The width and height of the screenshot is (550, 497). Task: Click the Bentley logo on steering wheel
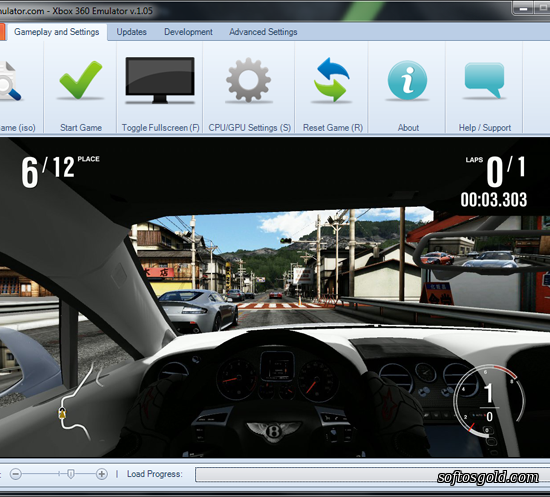point(273,431)
